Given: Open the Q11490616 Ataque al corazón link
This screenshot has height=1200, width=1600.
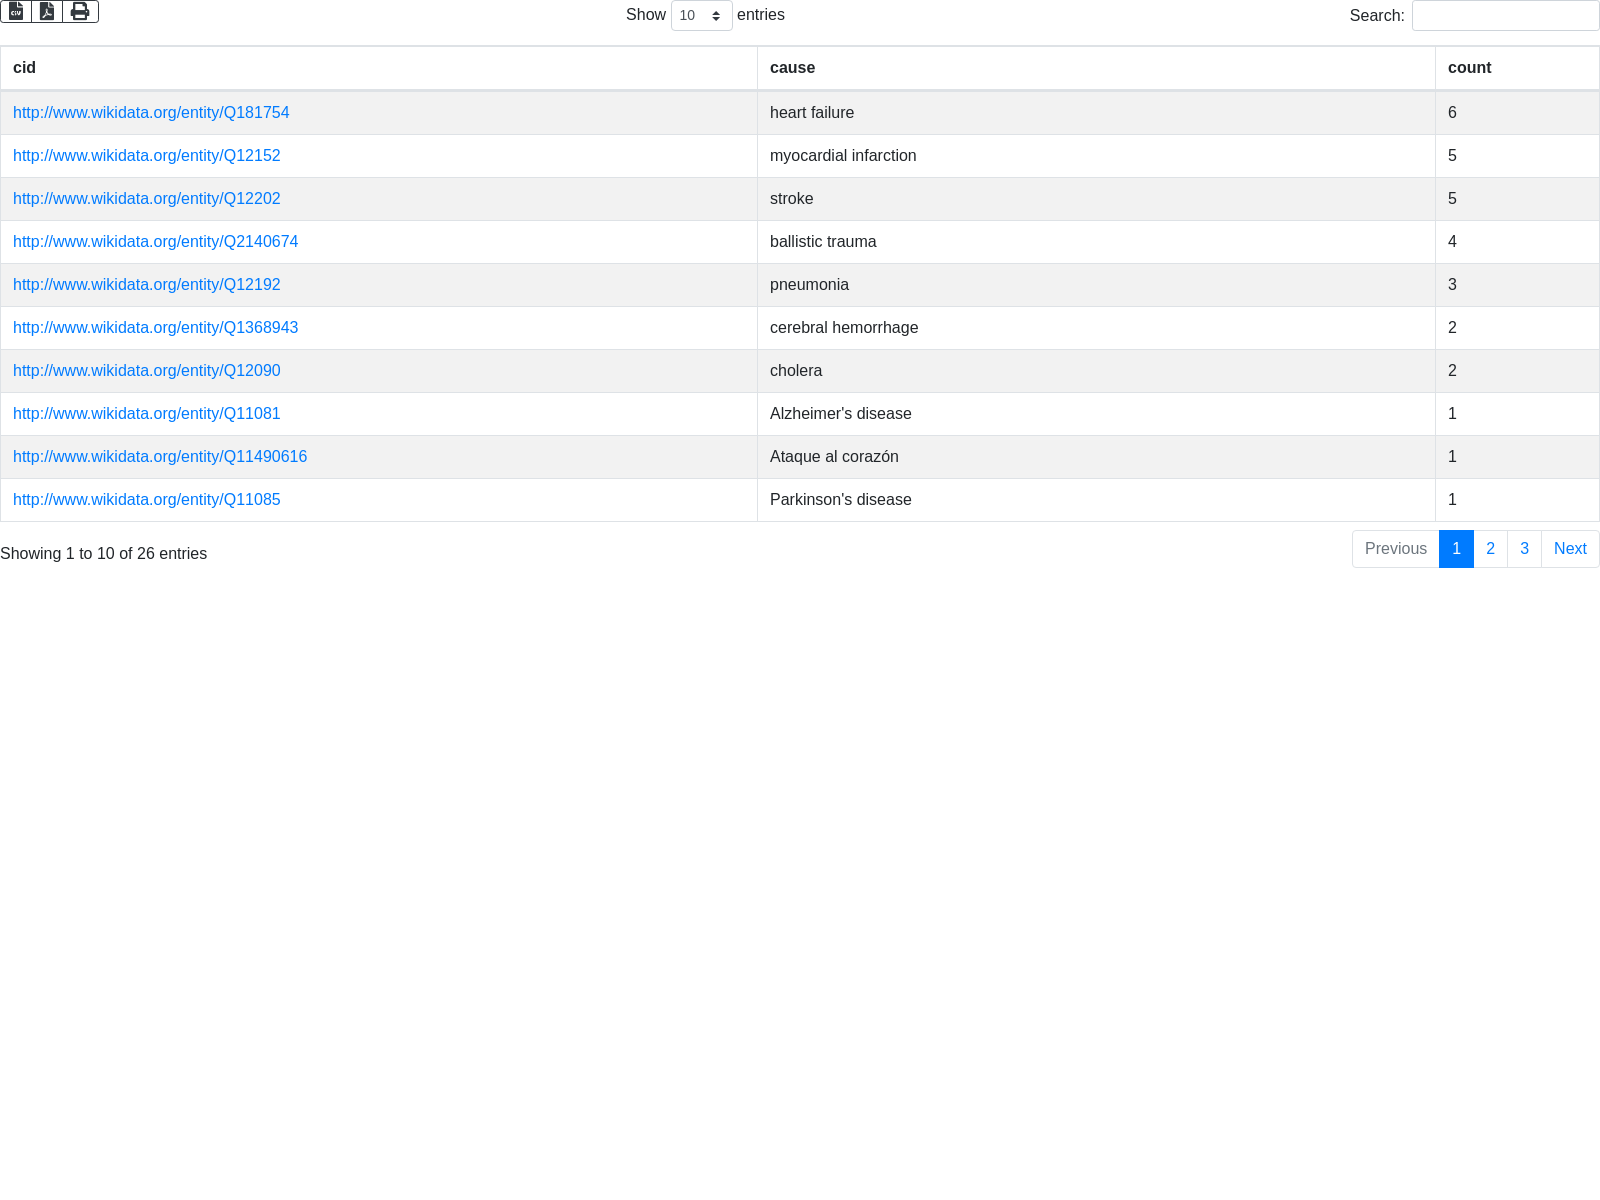Looking at the screenshot, I should (x=160, y=457).
